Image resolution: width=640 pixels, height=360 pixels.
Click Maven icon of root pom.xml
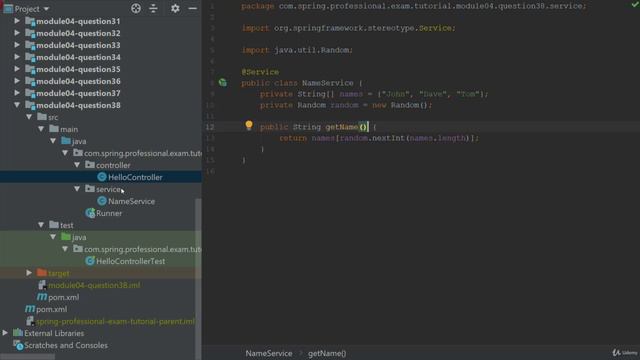(x=30, y=309)
